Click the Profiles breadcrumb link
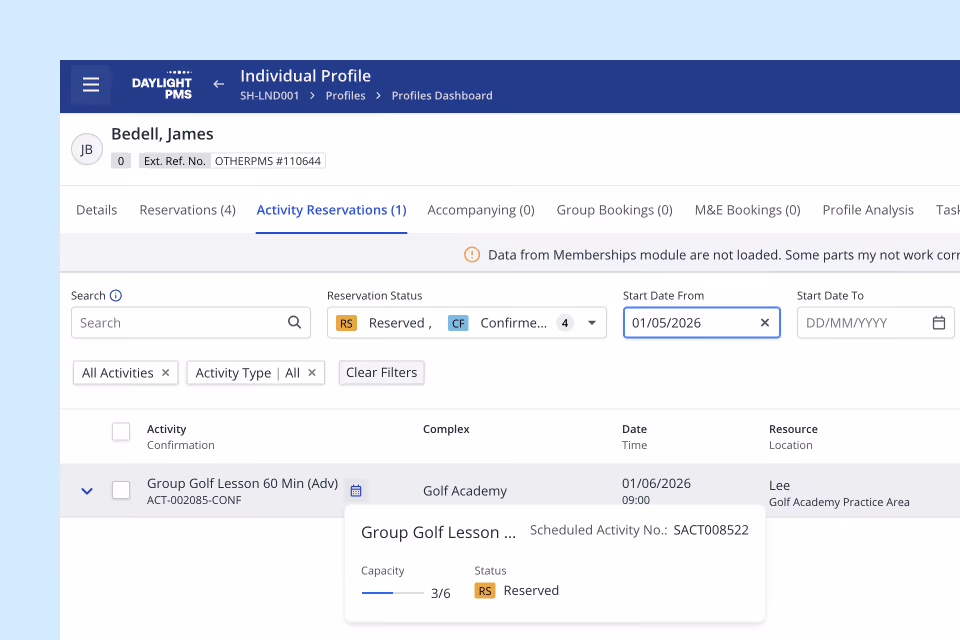Screen dimensions: 960x640 coord(345,96)
